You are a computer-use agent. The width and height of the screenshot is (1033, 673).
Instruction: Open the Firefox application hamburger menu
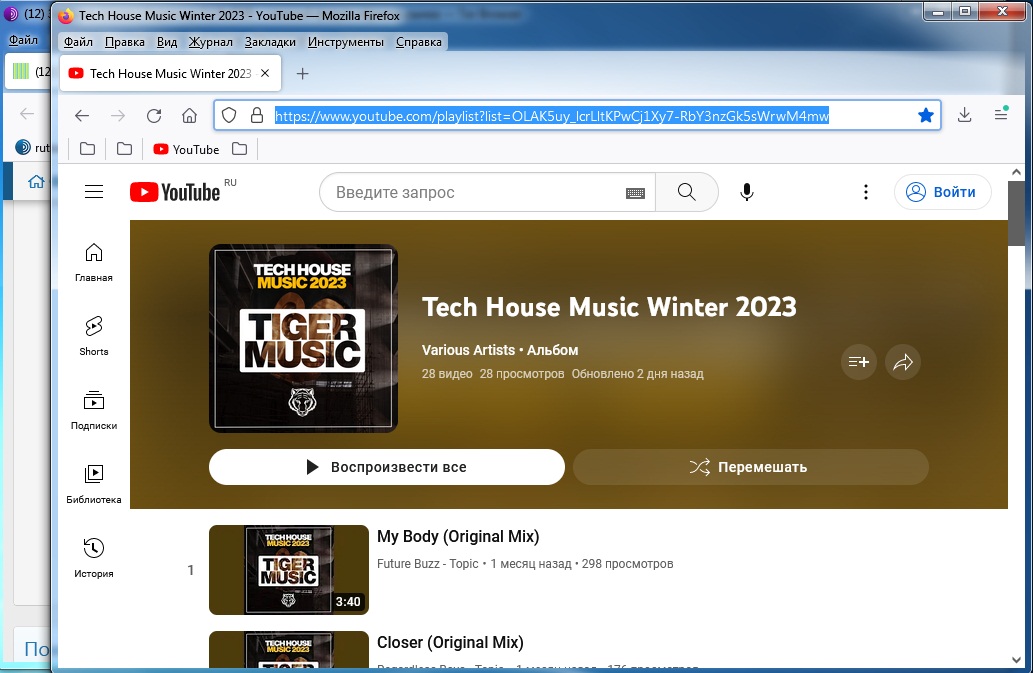coord(1000,116)
